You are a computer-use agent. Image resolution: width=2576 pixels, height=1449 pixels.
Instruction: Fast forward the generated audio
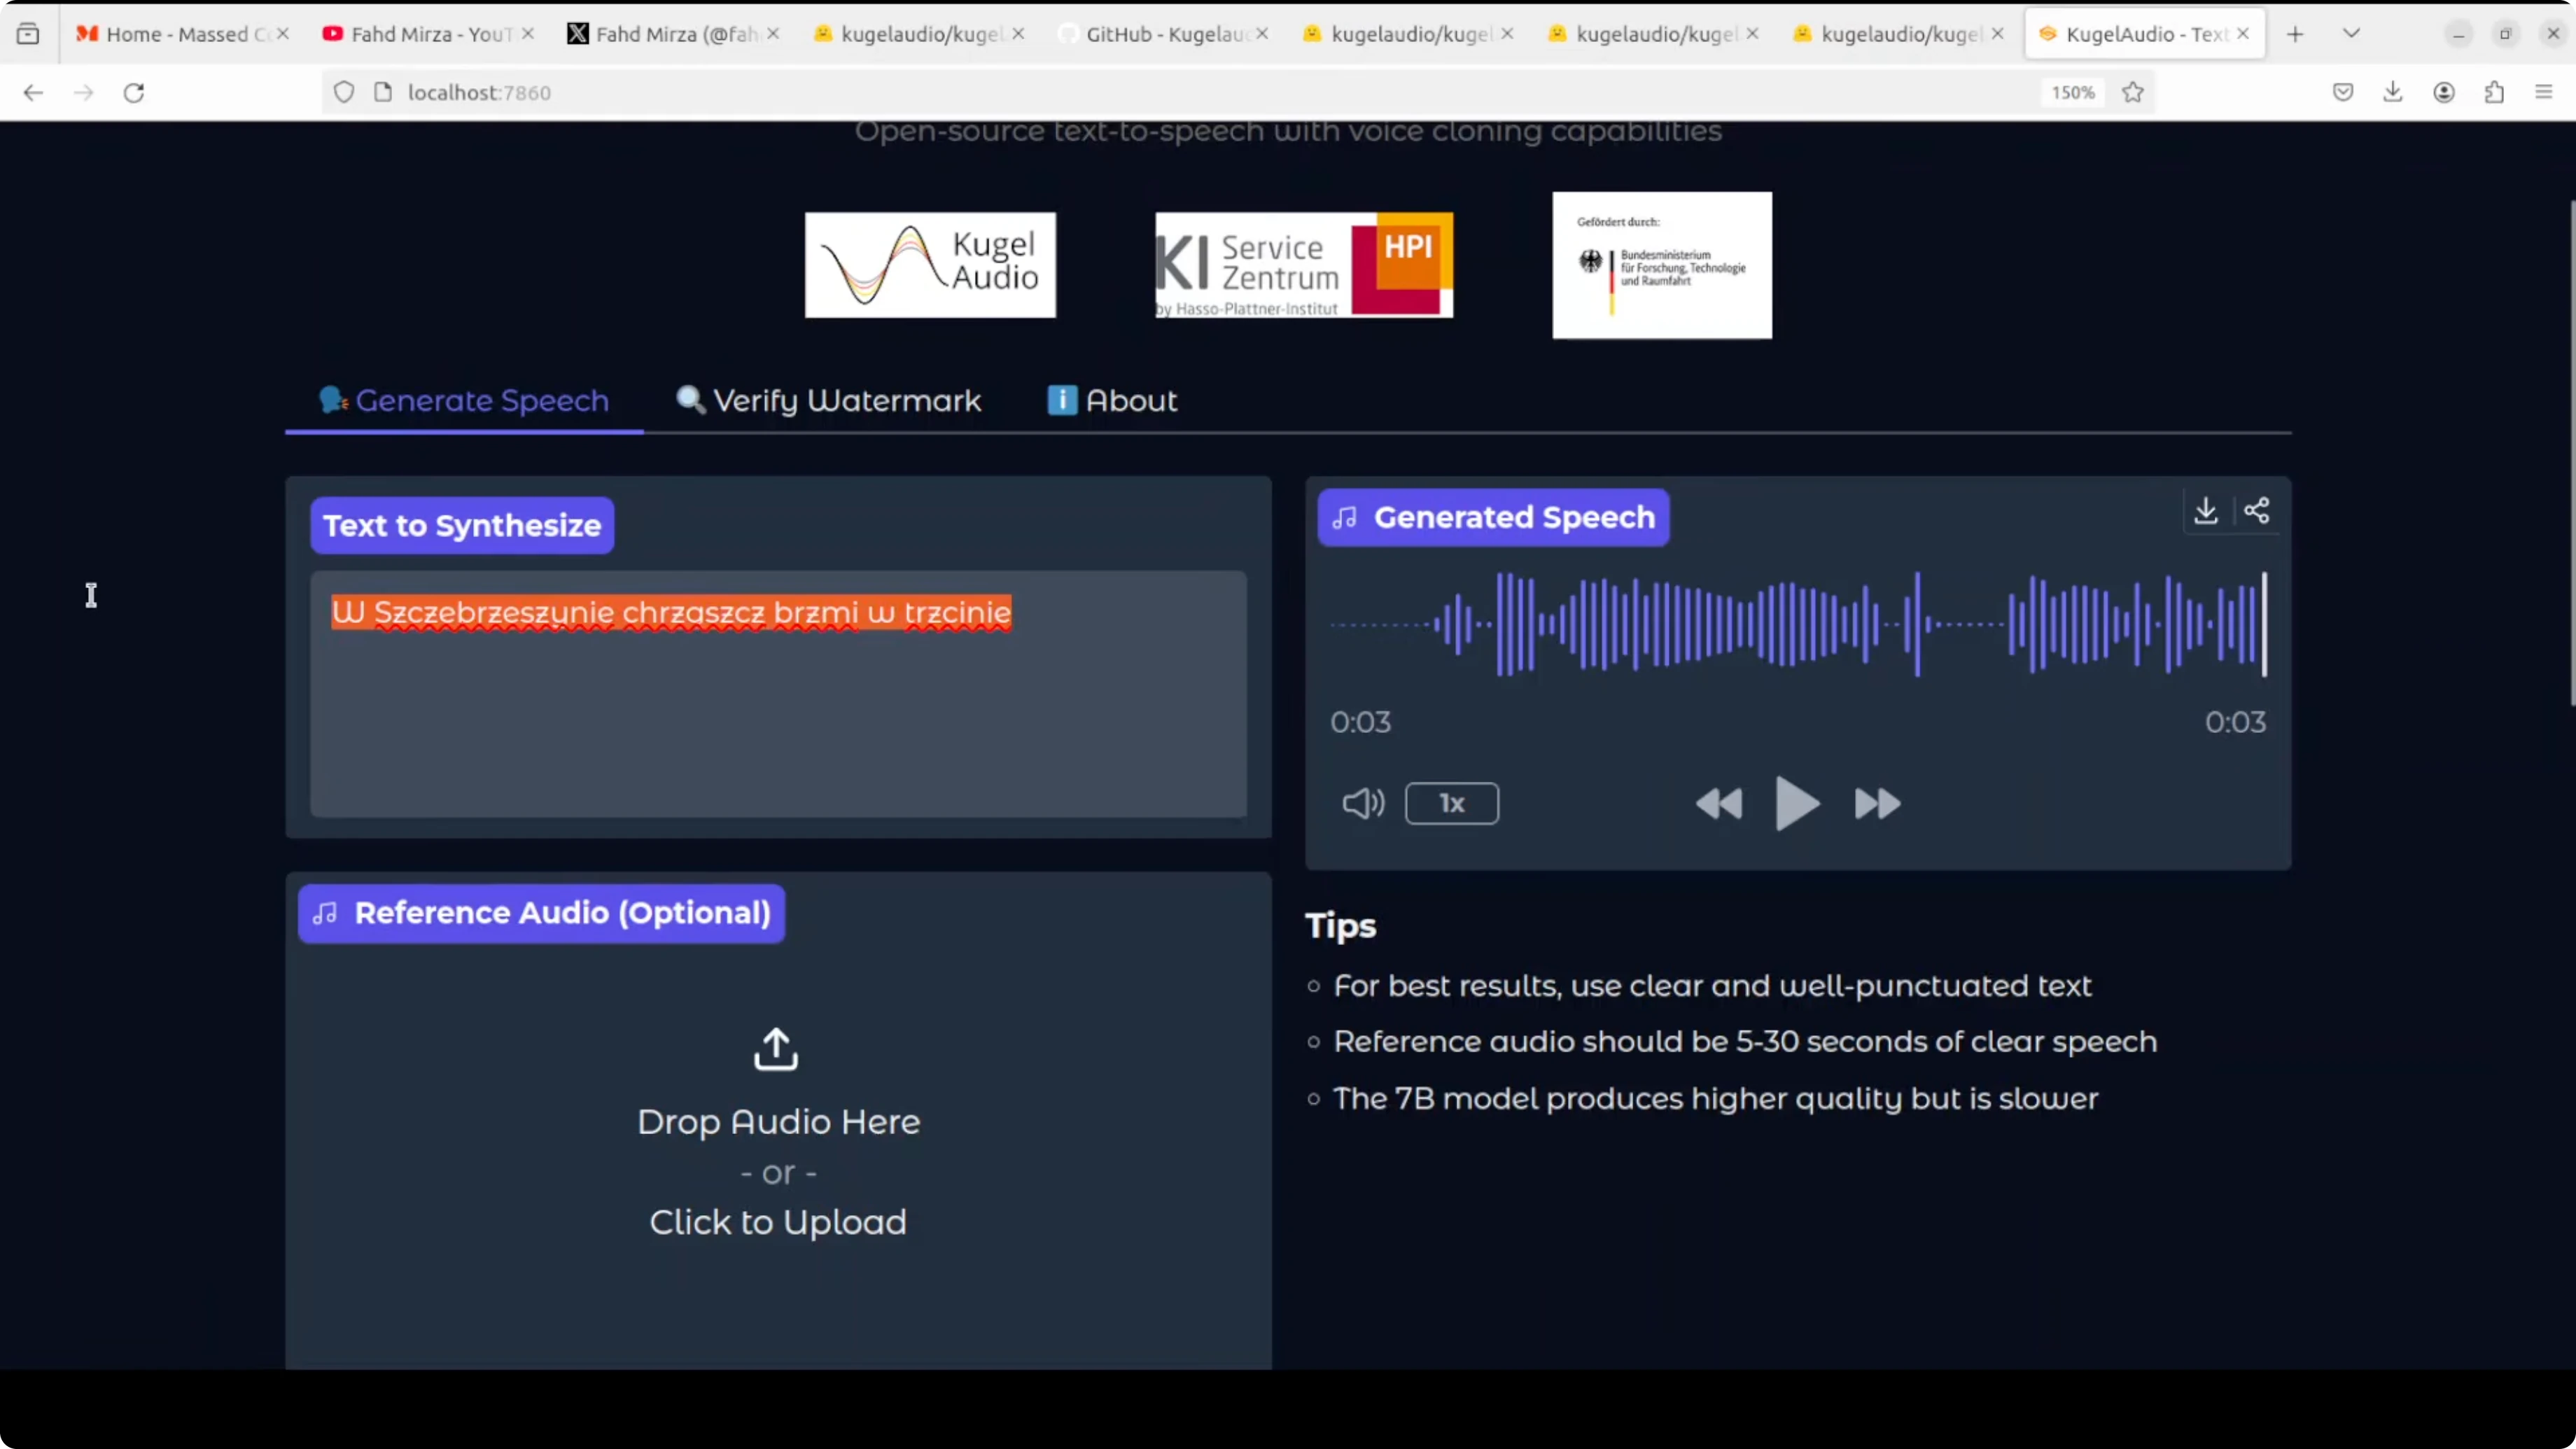pyautogui.click(x=1876, y=803)
